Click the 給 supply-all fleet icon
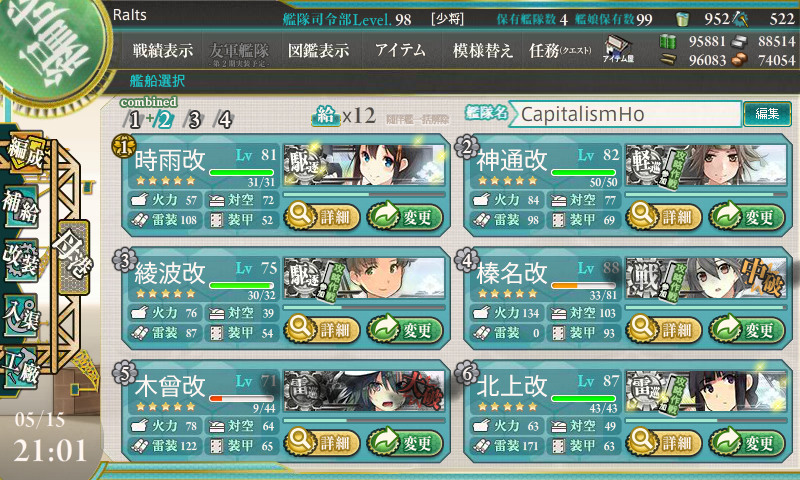Screen dimensions: 800x480 click(325, 116)
